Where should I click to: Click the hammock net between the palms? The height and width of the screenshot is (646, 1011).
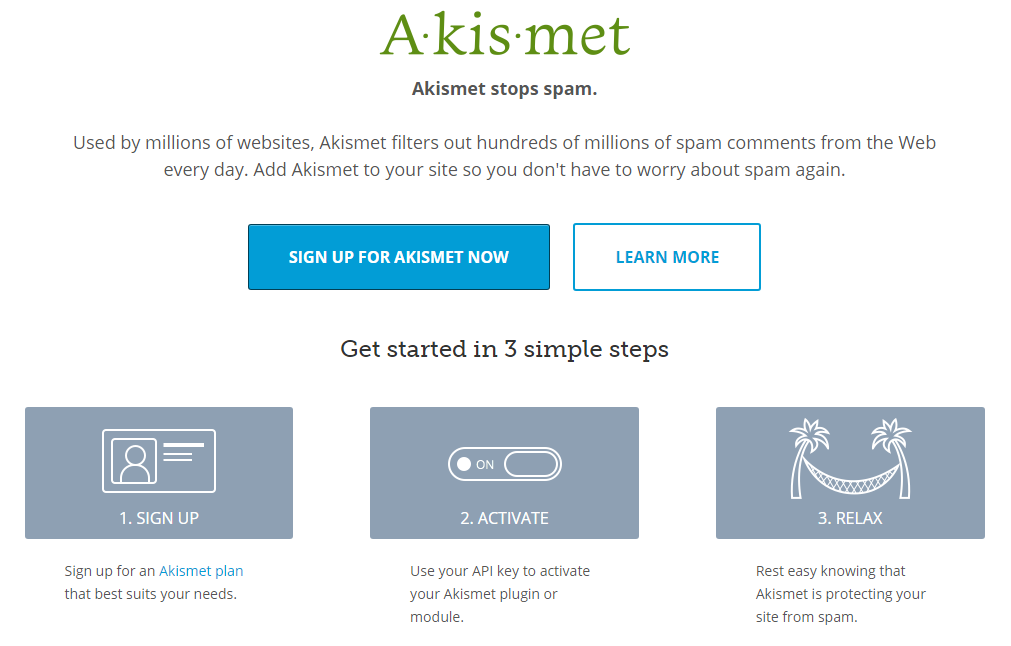coord(850,477)
